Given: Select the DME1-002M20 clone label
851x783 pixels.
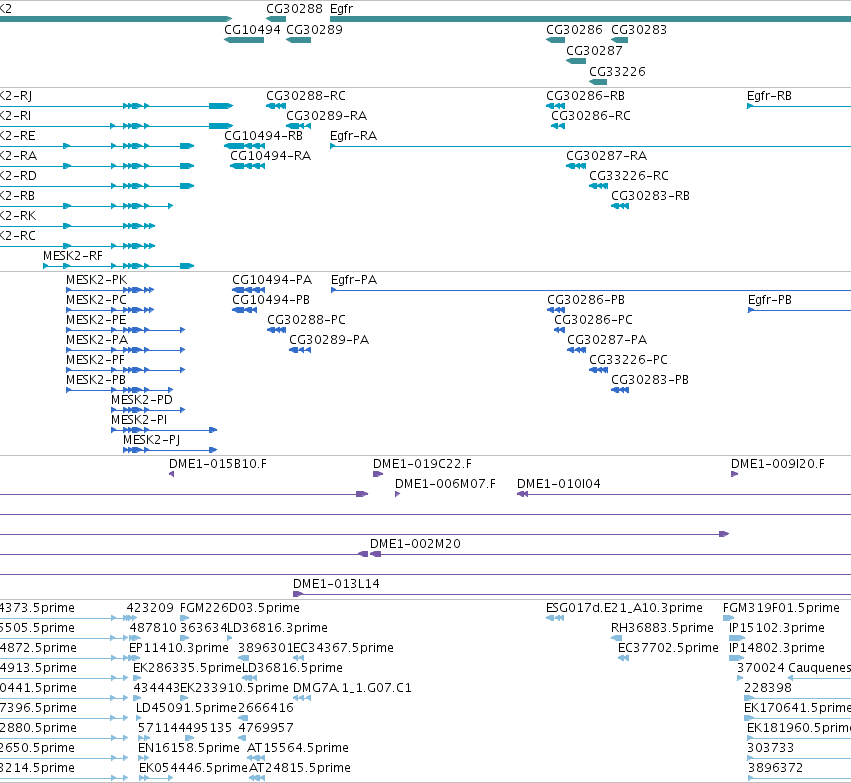Looking at the screenshot, I should point(415,543).
